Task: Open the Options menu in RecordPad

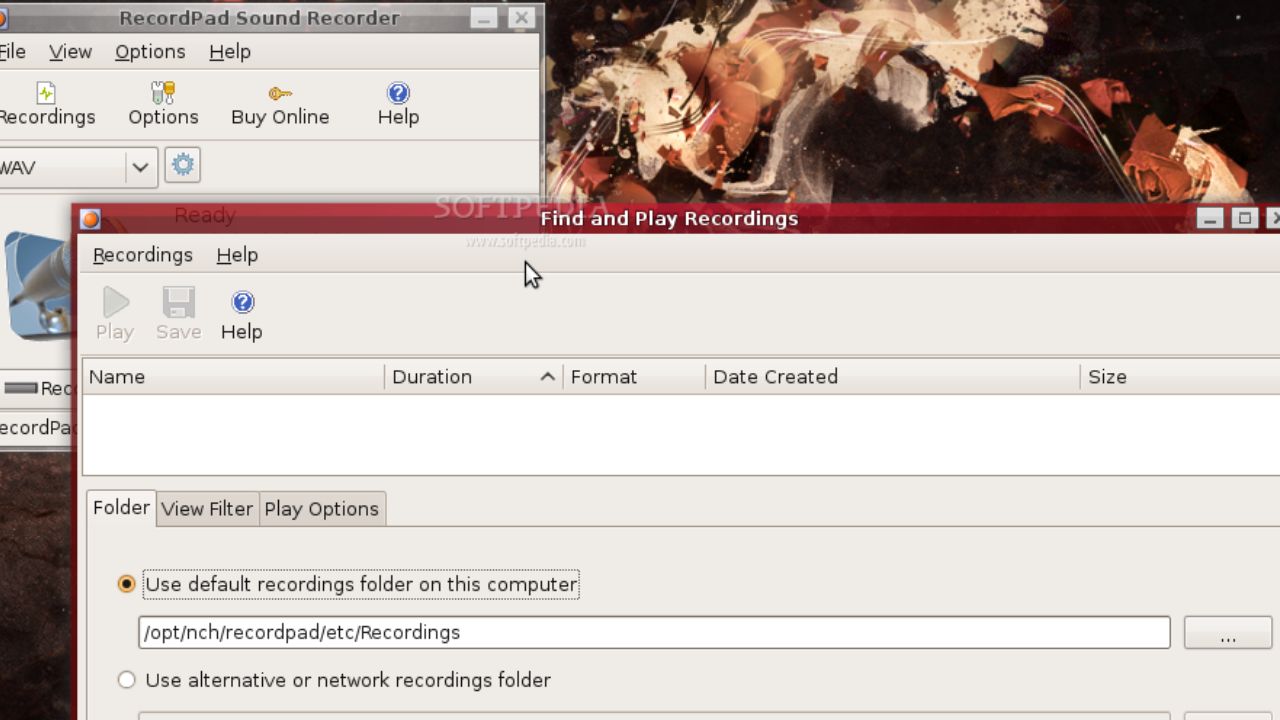Action: [150, 52]
